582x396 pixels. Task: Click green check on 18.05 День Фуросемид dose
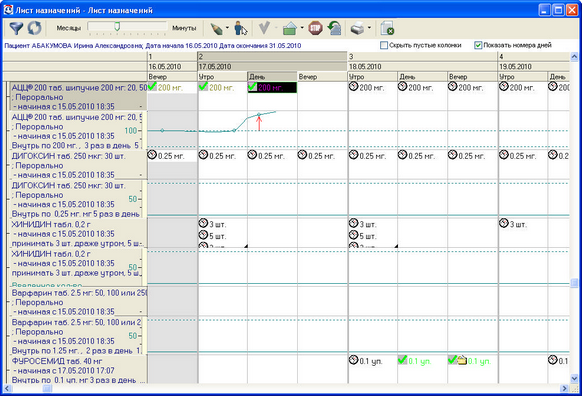point(402,360)
